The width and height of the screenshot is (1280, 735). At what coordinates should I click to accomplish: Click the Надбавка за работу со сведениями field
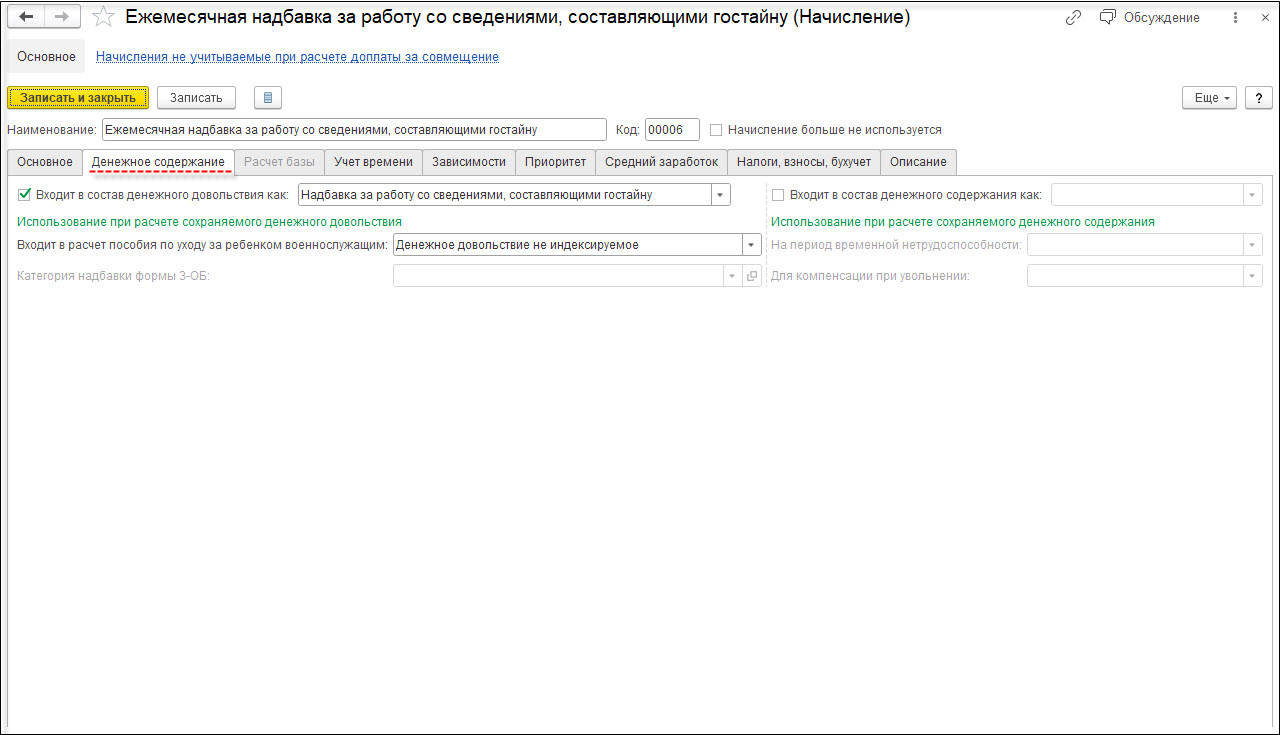(505, 195)
